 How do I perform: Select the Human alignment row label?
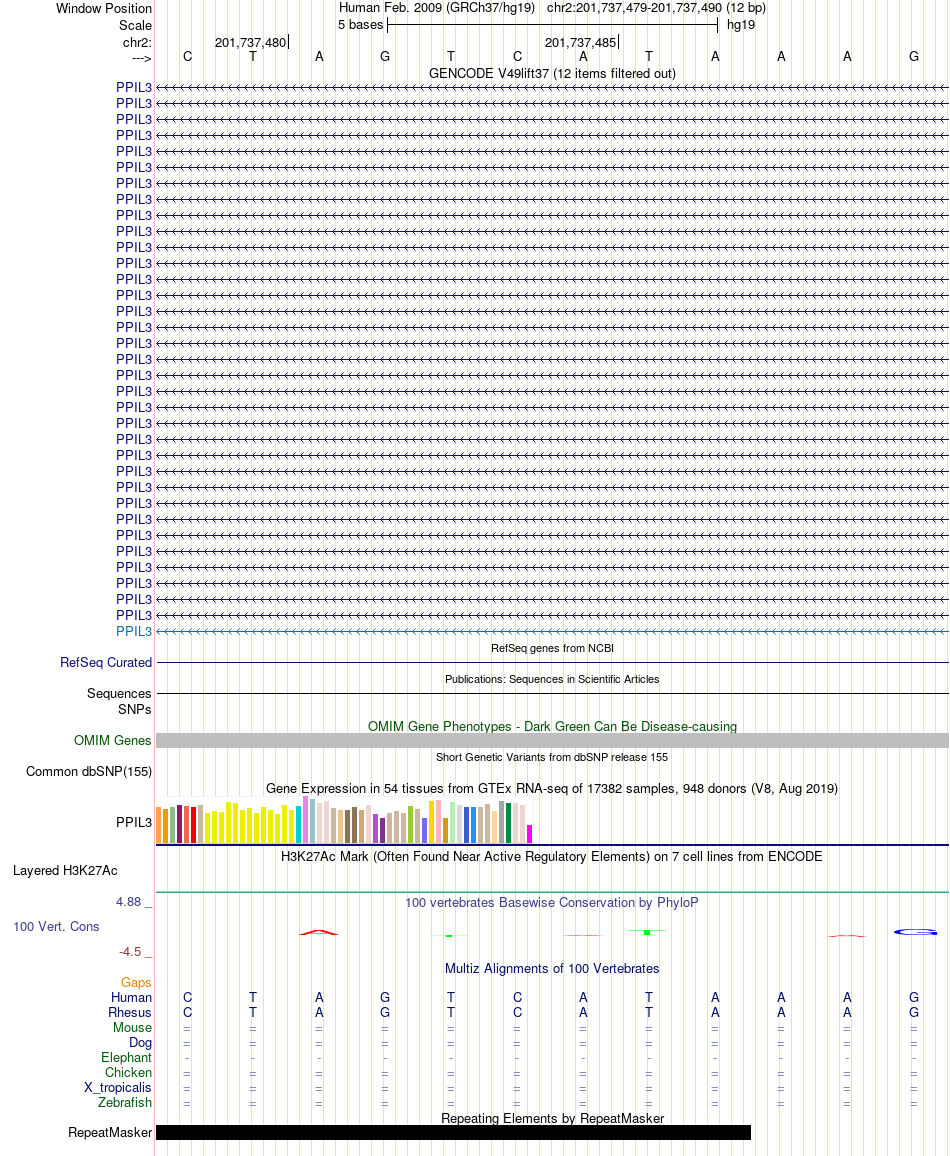coord(131,997)
